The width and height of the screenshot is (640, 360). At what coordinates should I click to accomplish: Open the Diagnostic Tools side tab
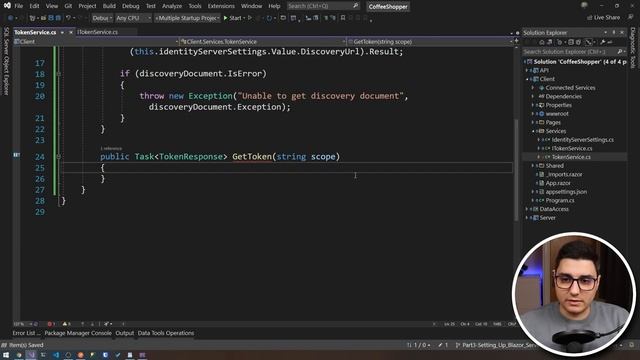pyautogui.click(x=633, y=48)
